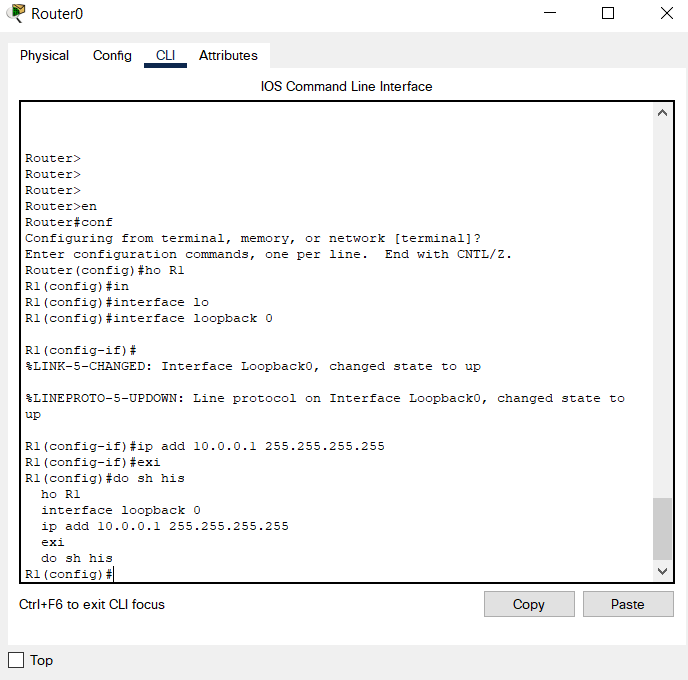Minimize the Router0 window
The image size is (688, 680).
[550, 13]
